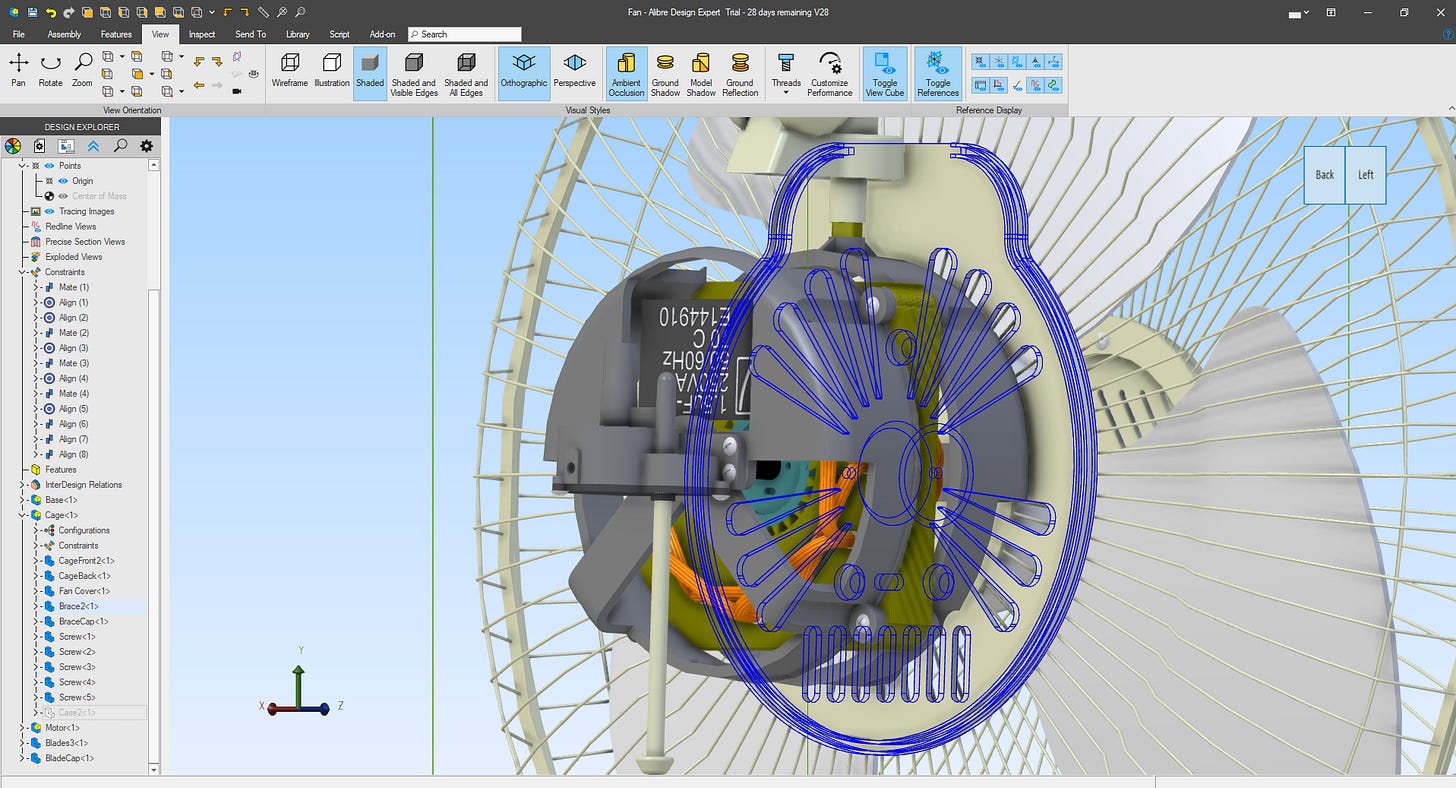The image size is (1456, 788).
Task: Open quick access toolbar dropdown arrow
Action: tap(212, 12)
